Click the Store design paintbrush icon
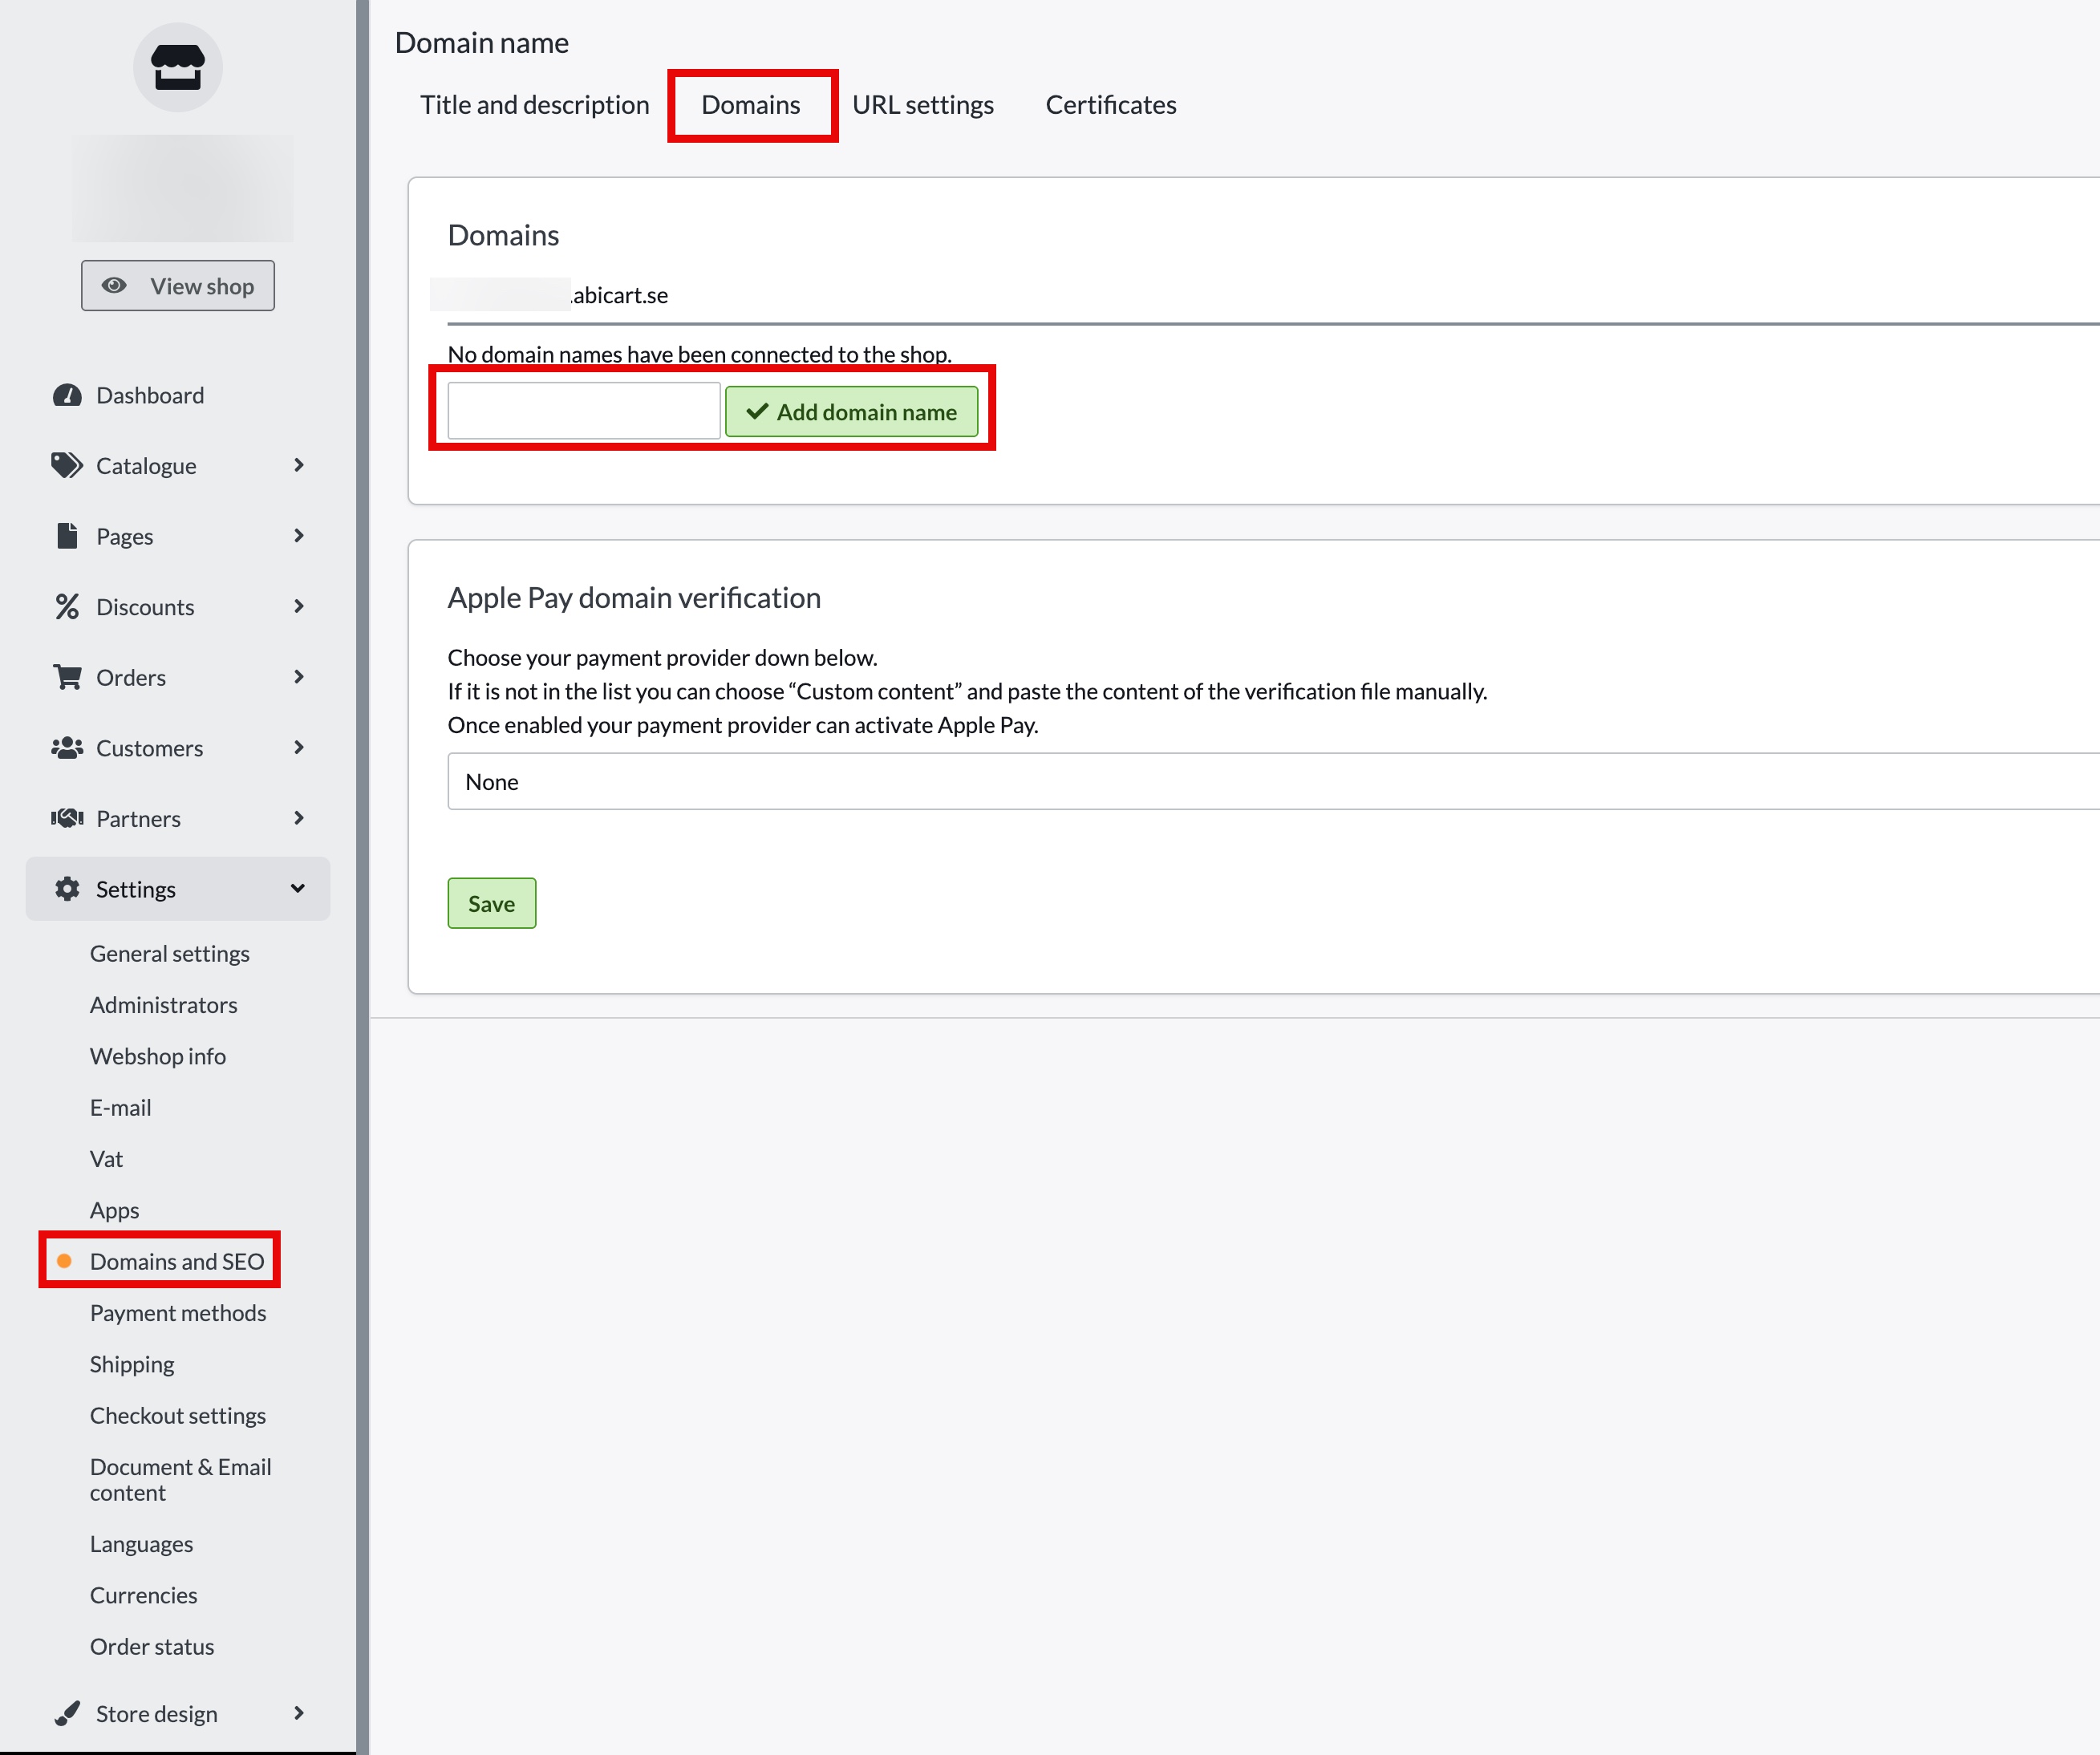 67,1713
